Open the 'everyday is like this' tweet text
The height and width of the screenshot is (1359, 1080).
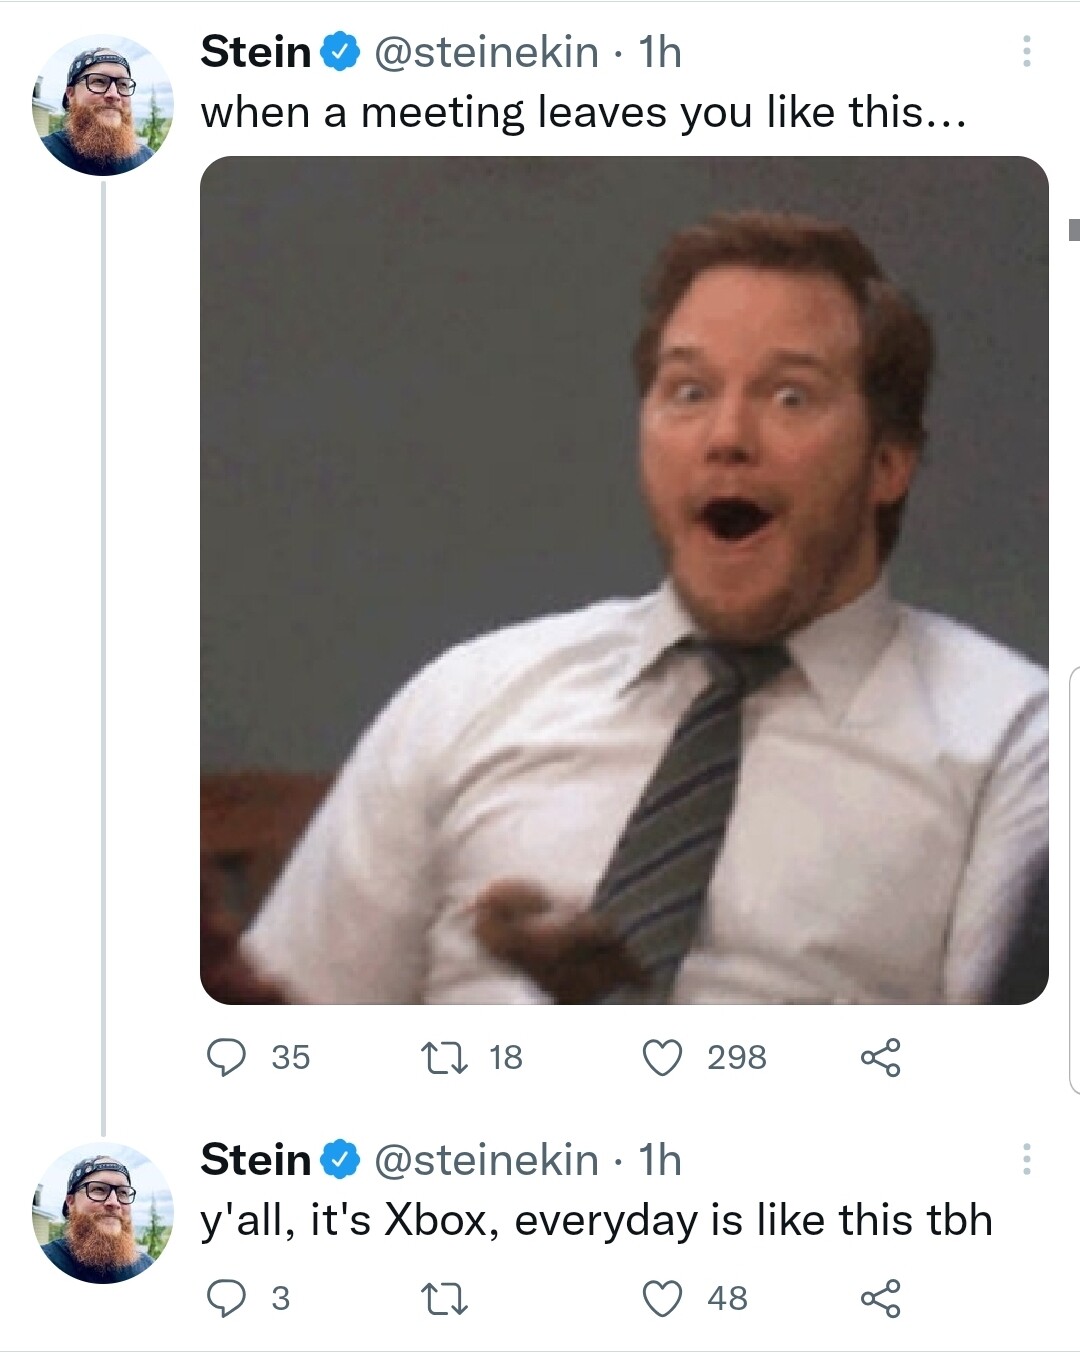tap(596, 1221)
